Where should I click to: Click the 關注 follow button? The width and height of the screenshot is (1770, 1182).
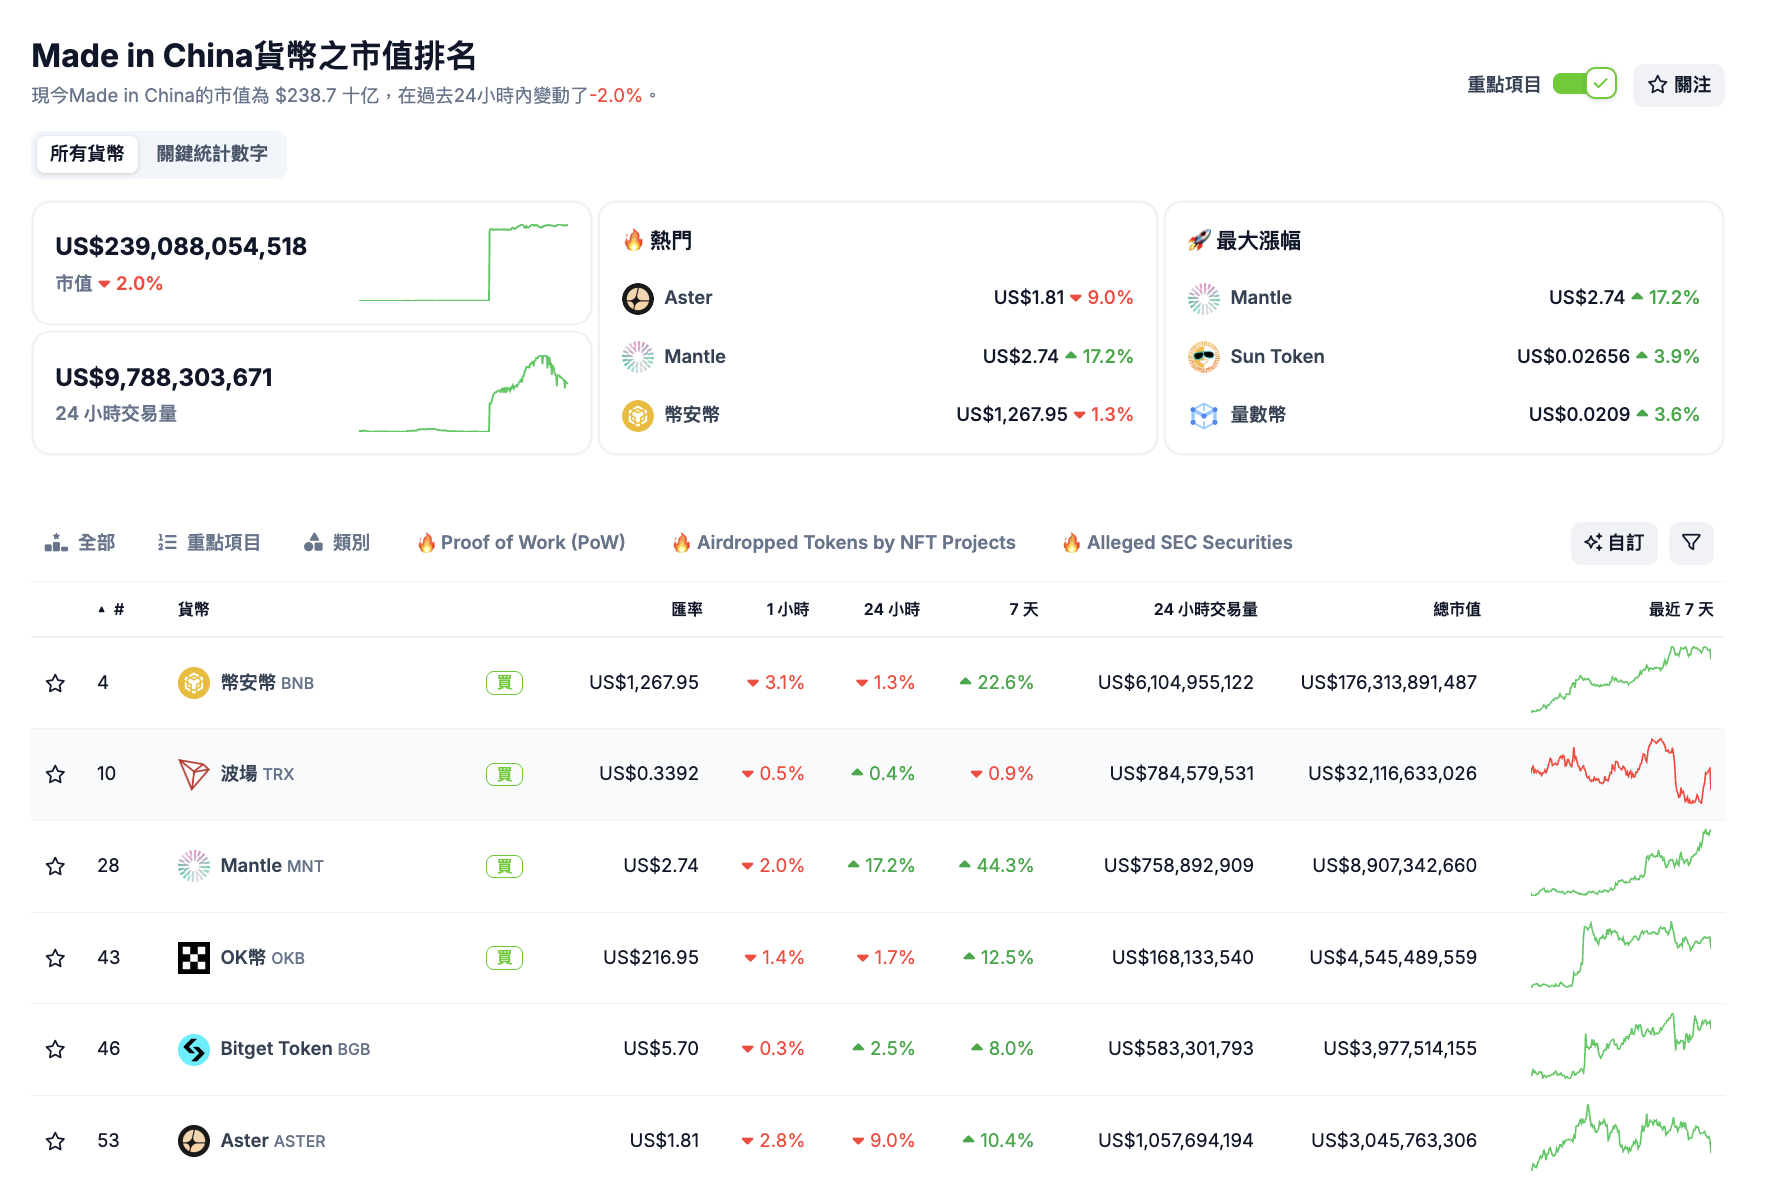(x=1678, y=84)
